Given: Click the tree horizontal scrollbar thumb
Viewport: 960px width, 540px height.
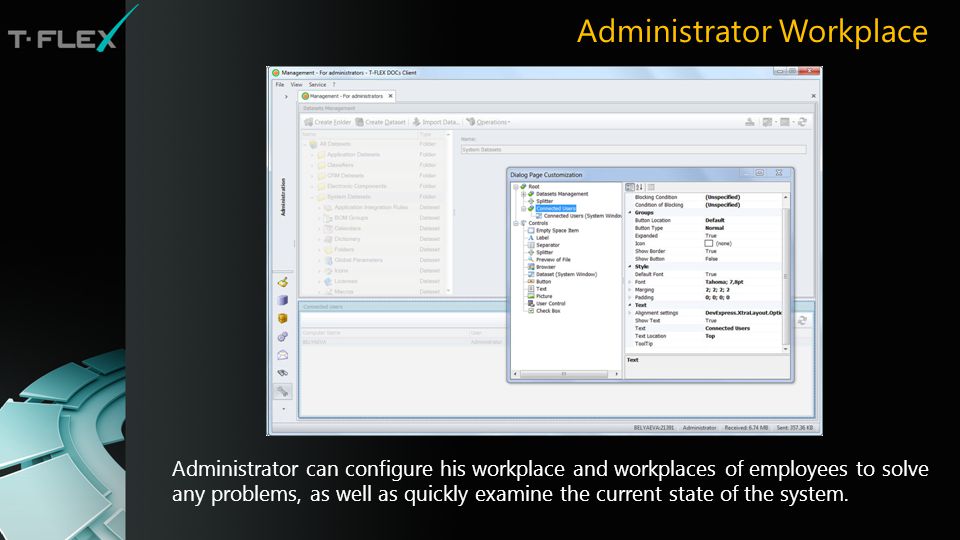Looking at the screenshot, I should tap(563, 373).
